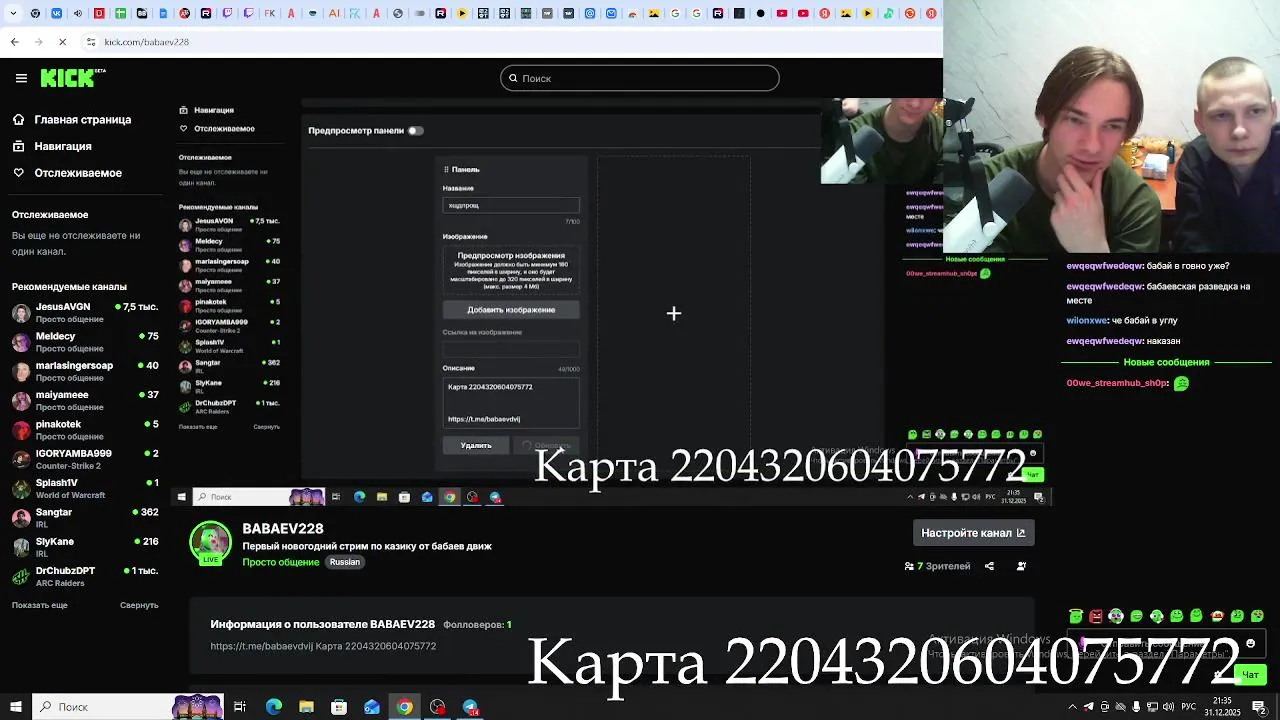Click the Панель drag handle icon
1280x720 pixels.
coord(446,170)
